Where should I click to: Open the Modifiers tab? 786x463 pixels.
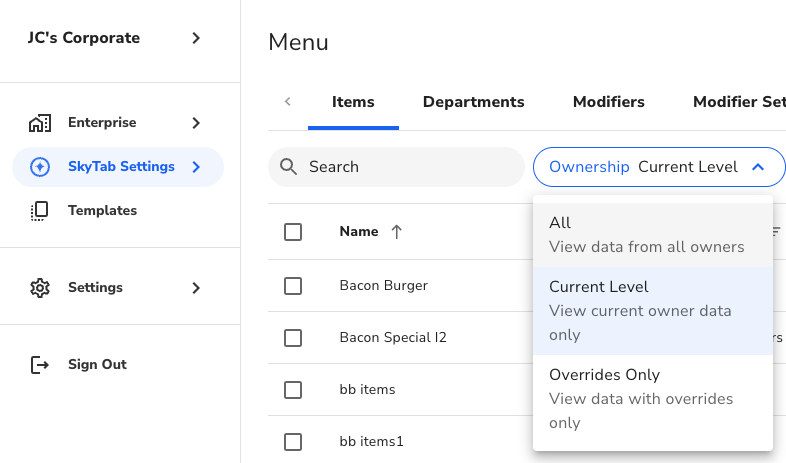point(608,102)
